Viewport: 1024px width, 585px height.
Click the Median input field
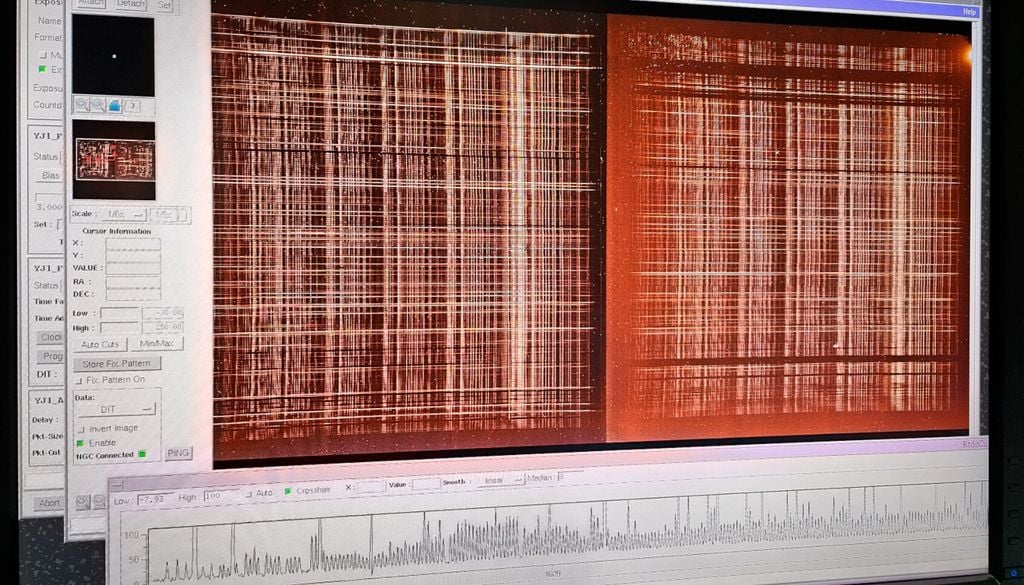click(x=570, y=477)
